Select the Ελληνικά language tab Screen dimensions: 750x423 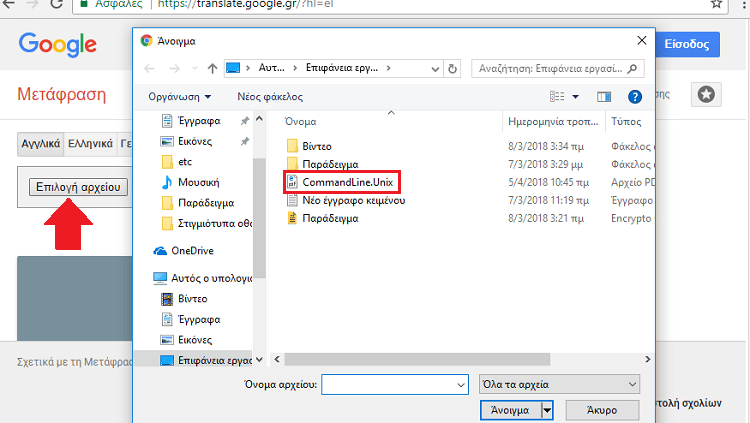coord(90,144)
